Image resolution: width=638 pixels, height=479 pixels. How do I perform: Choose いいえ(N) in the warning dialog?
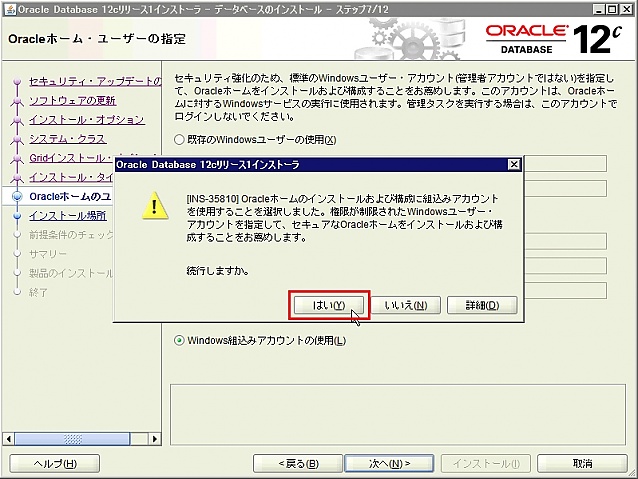(x=406, y=305)
